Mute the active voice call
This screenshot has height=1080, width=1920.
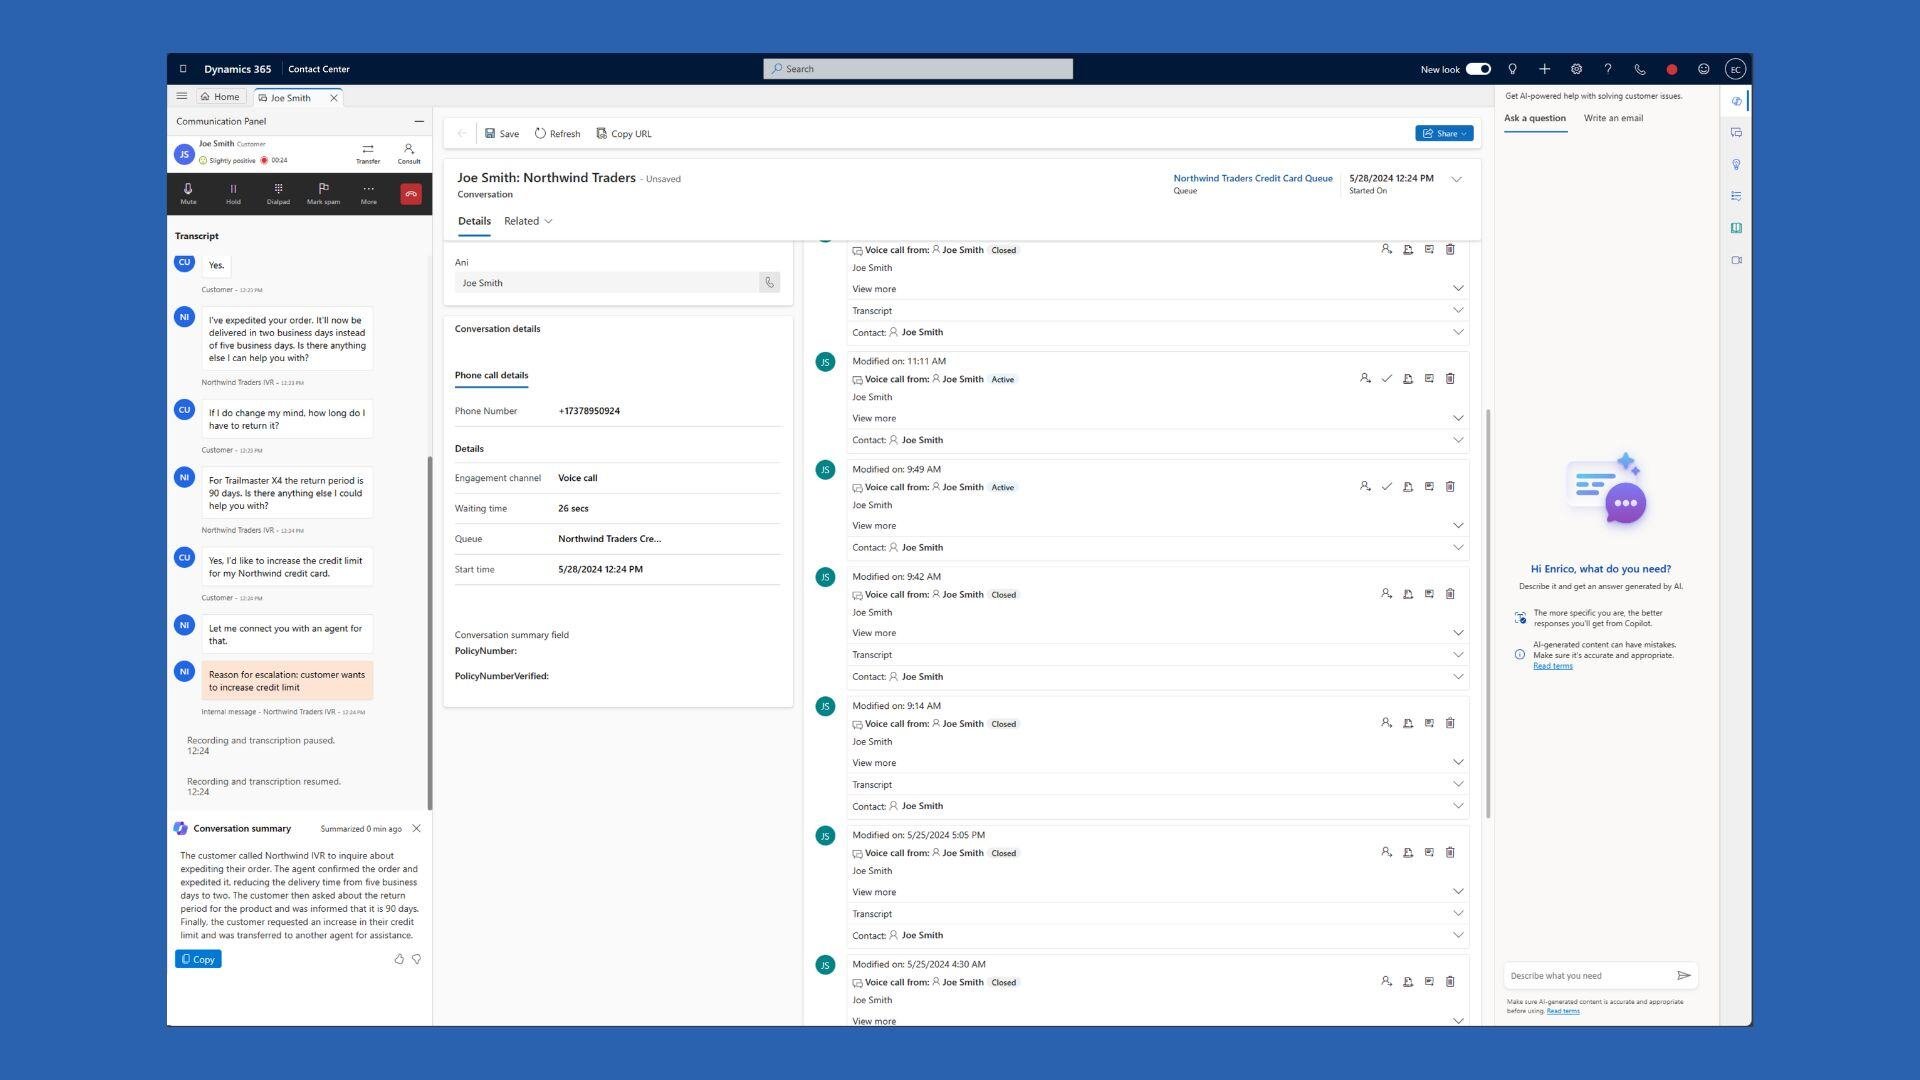coord(188,192)
